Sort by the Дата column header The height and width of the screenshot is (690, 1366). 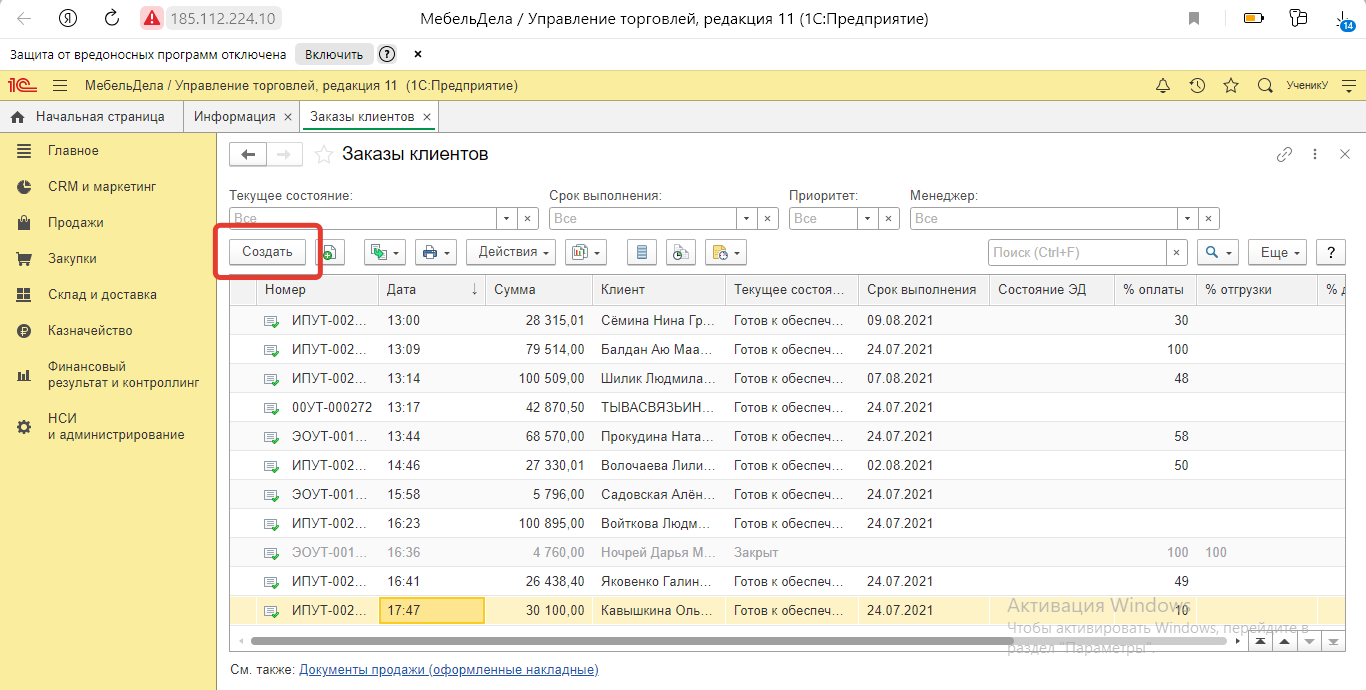click(432, 290)
